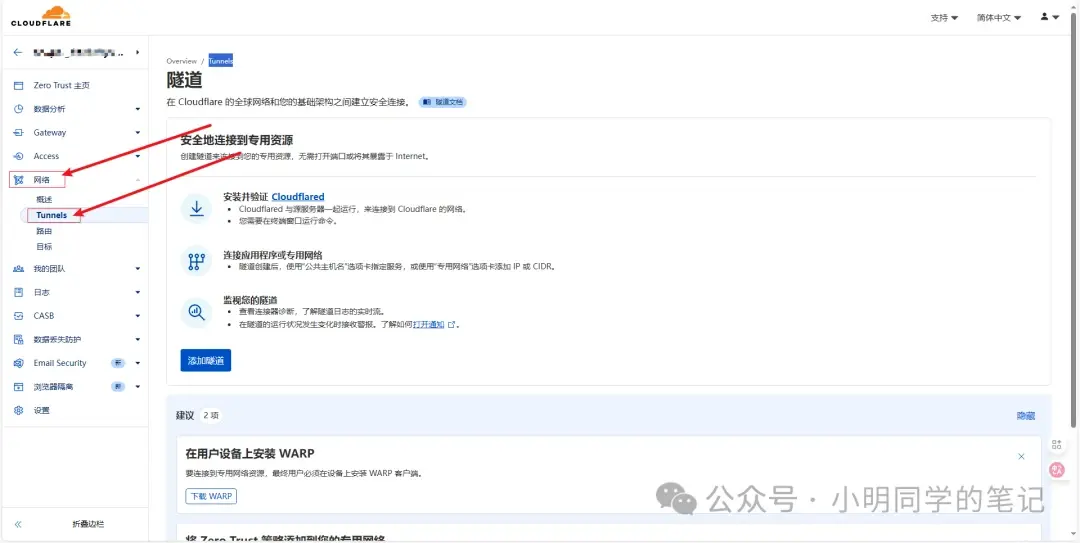Click the 折叠边栏 label
This screenshot has height=543, width=1080.
pos(87,524)
